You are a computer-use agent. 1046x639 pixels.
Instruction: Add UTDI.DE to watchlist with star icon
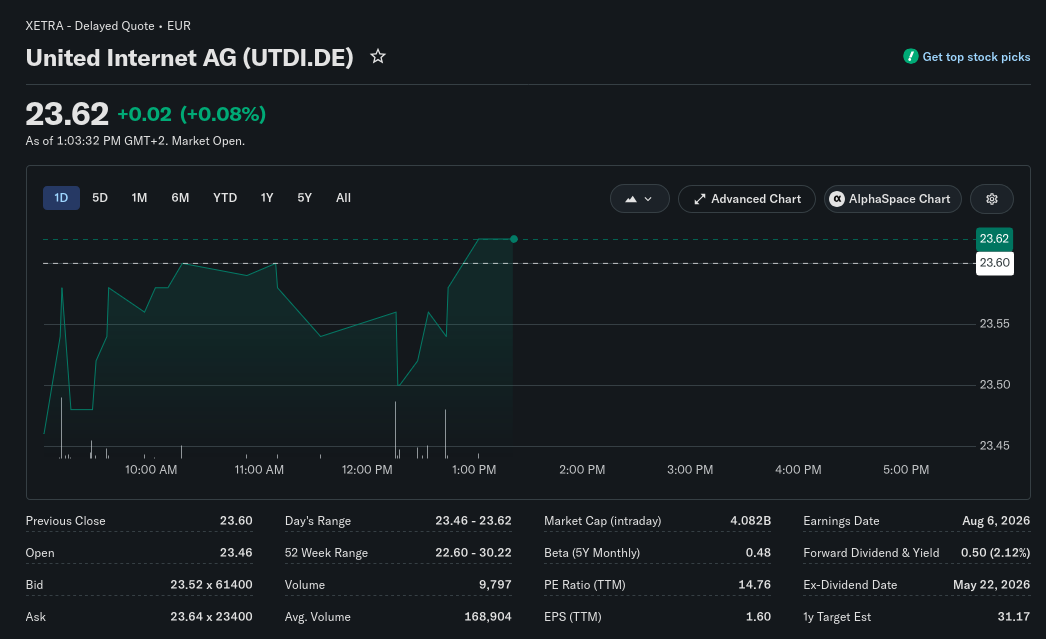(378, 57)
